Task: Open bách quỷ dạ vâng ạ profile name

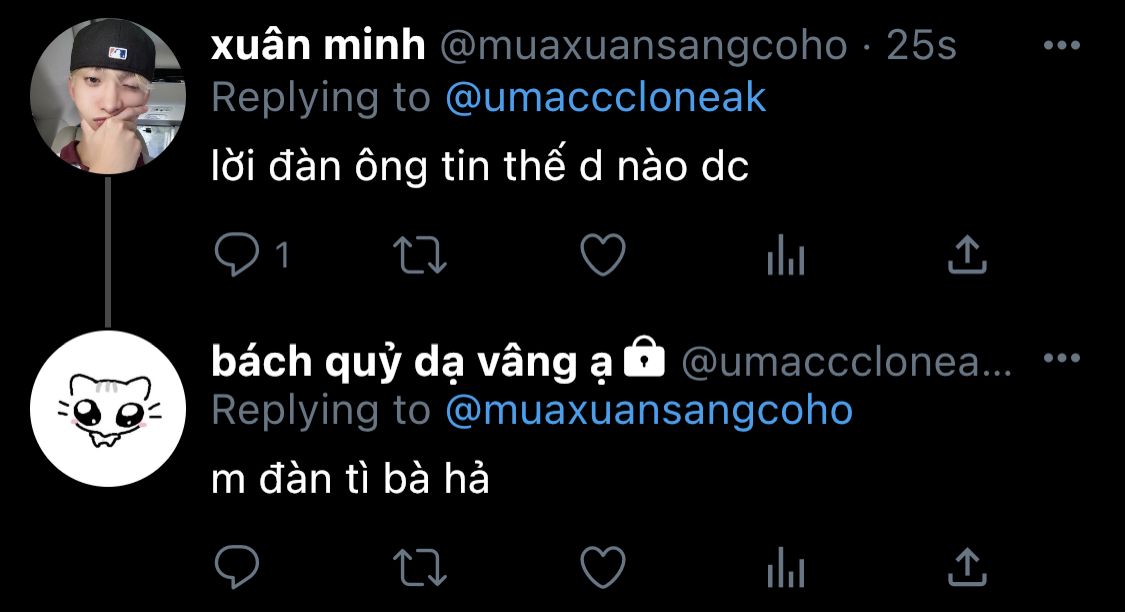Action: coord(412,360)
